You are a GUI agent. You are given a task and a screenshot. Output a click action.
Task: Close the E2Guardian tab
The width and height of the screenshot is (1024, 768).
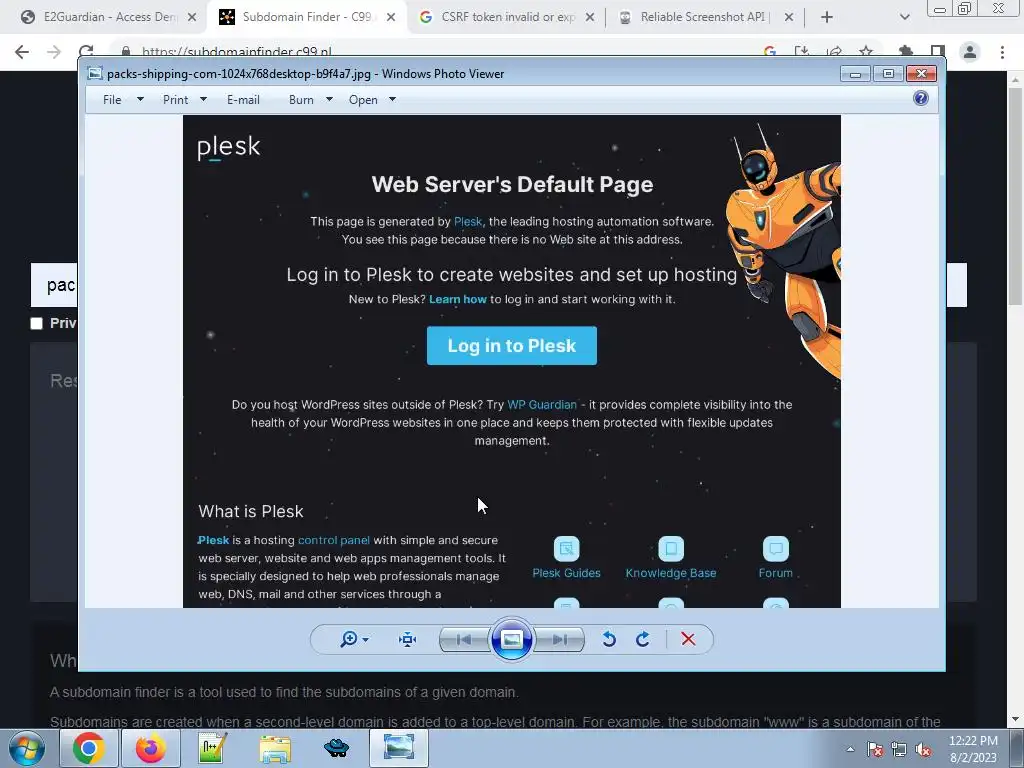[192, 18]
